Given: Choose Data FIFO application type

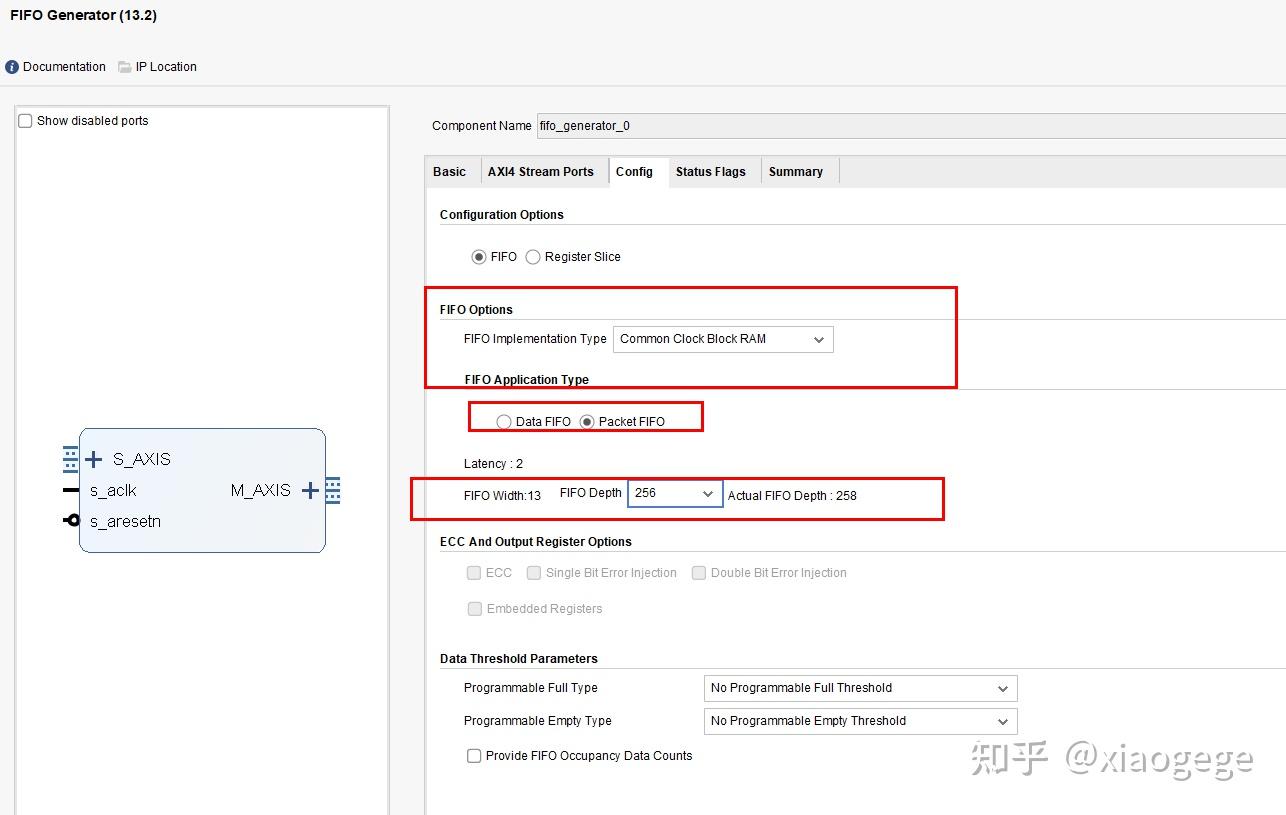Looking at the screenshot, I should click(x=504, y=422).
